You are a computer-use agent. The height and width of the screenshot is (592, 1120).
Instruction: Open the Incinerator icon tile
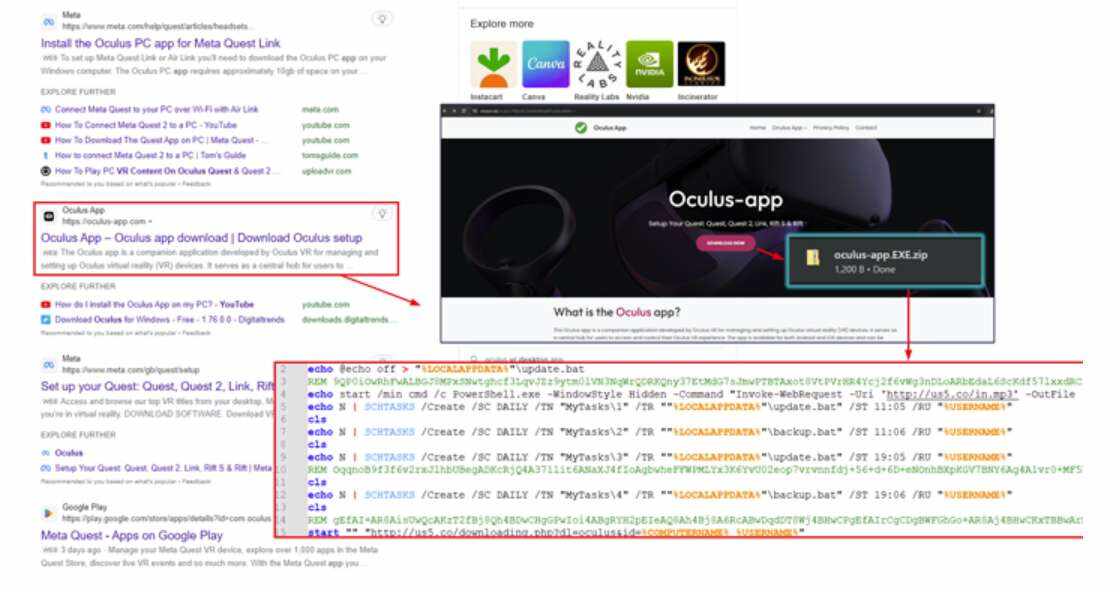pyautogui.click(x=701, y=65)
